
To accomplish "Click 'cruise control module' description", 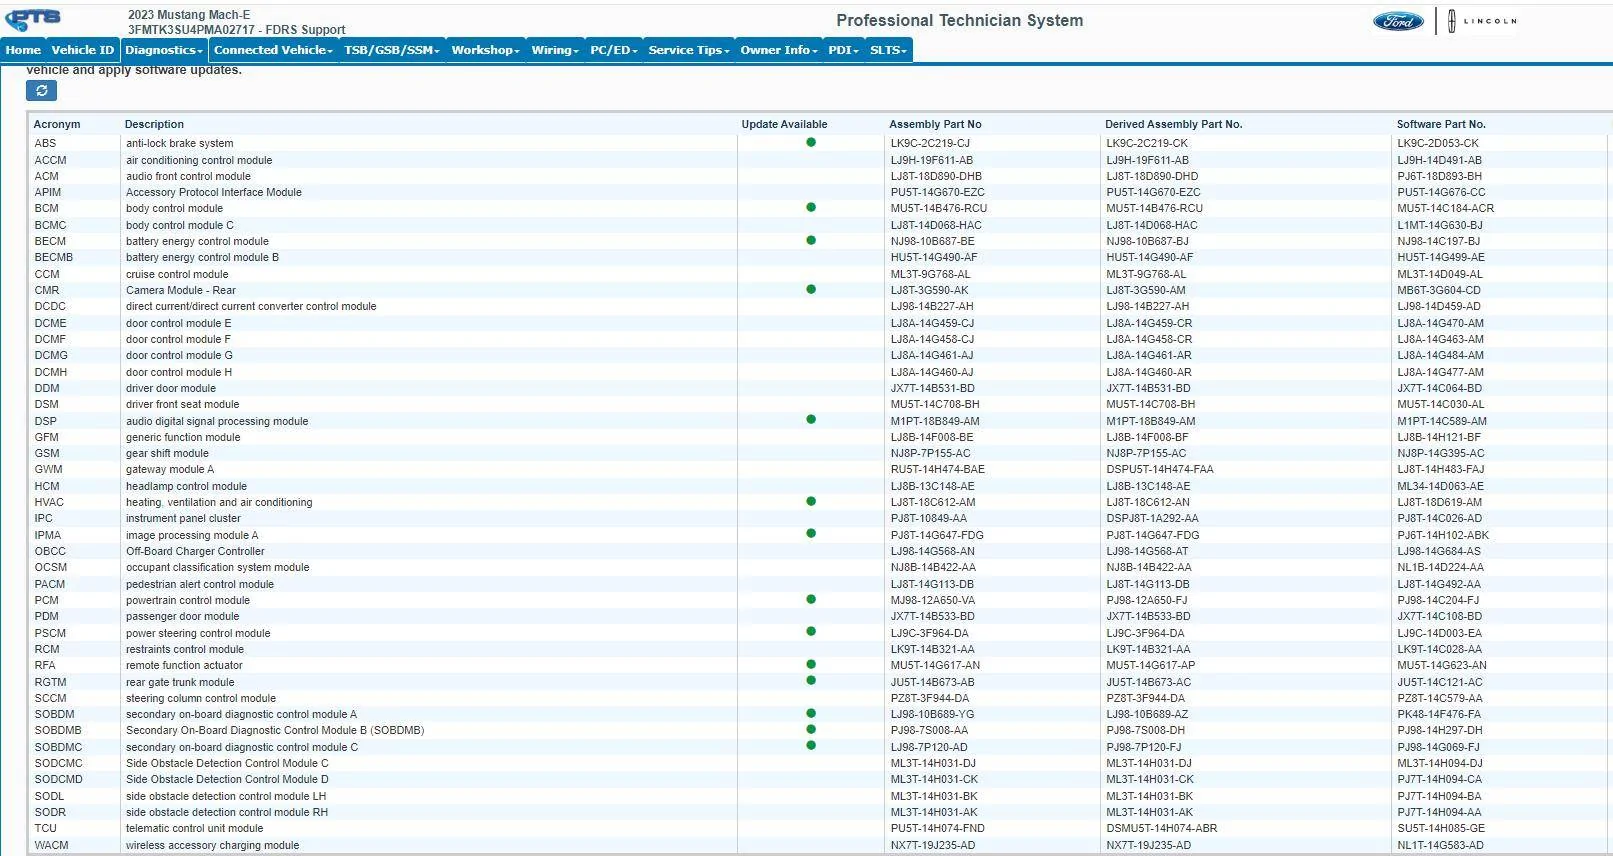I will [x=177, y=275].
